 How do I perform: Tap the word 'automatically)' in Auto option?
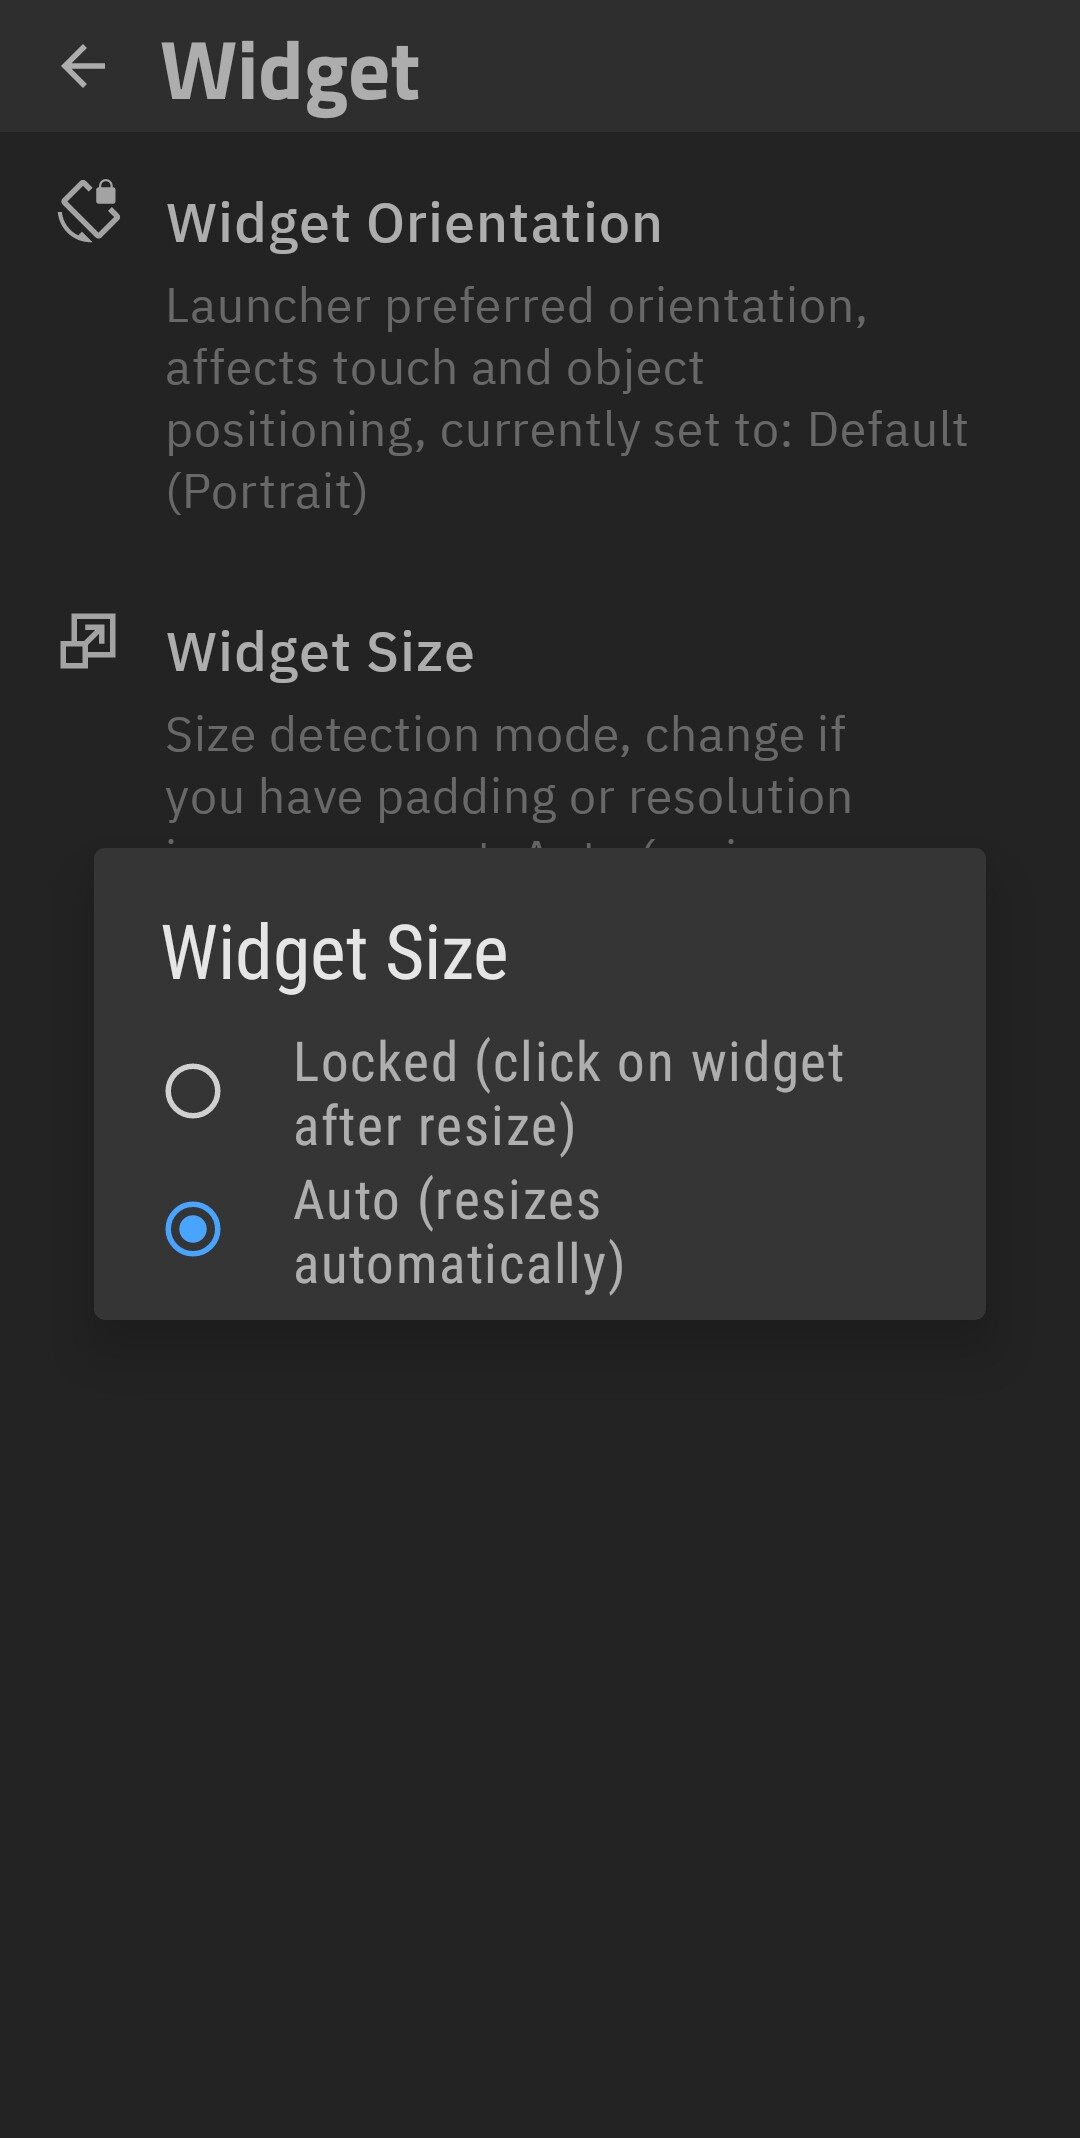(459, 1264)
